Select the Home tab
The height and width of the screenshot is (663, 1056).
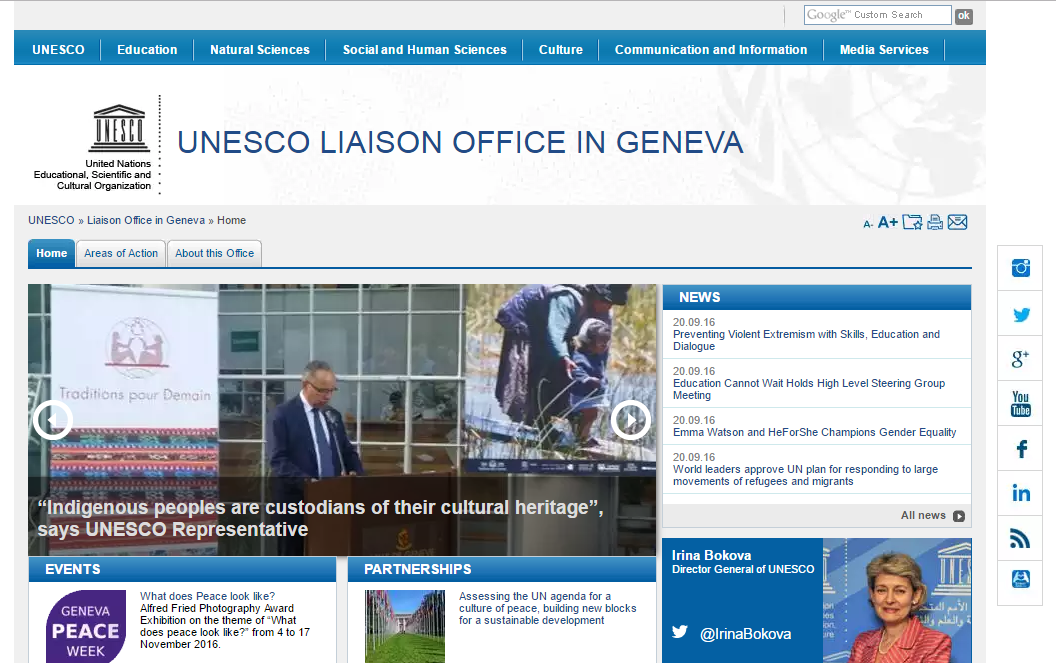(52, 254)
